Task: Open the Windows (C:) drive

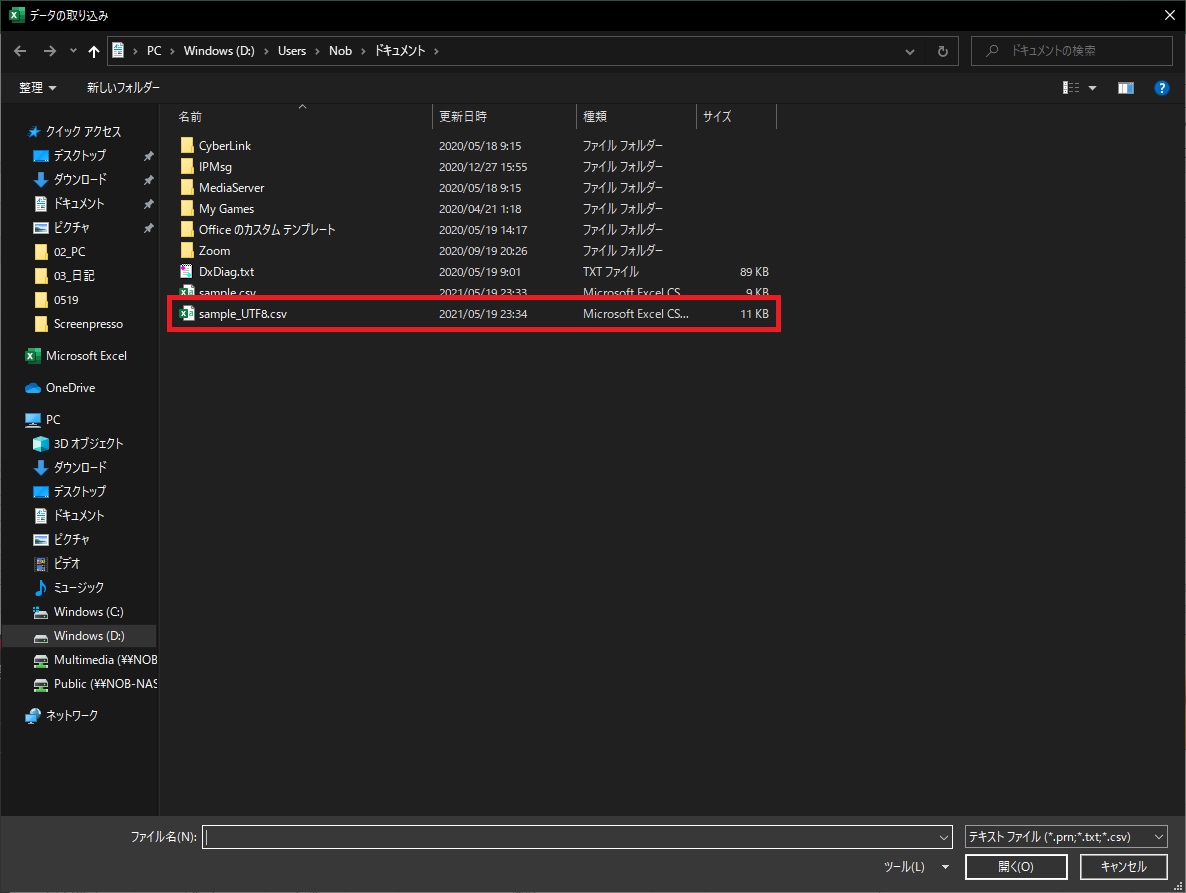Action: point(88,612)
